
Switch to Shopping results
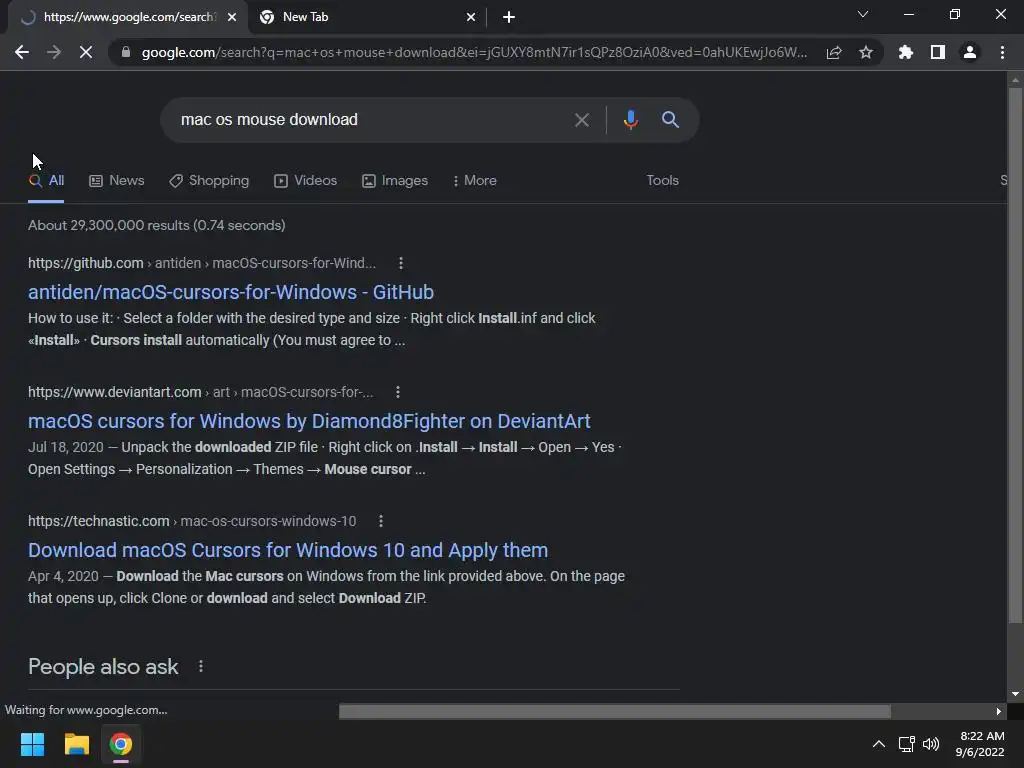click(x=209, y=181)
